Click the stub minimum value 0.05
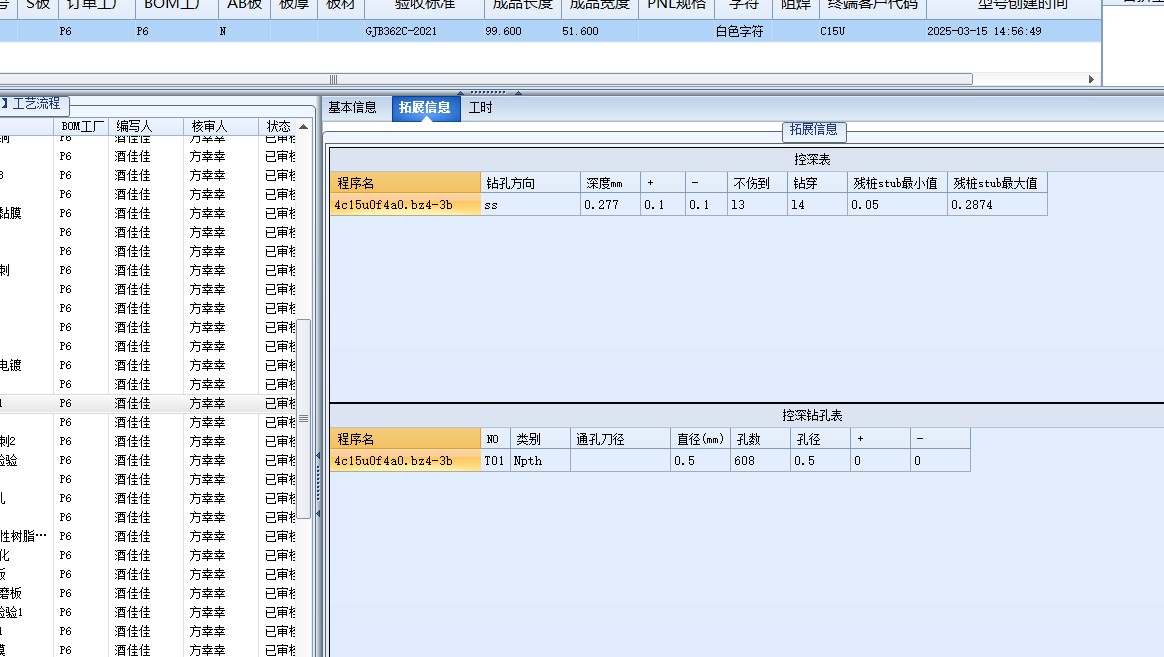The height and width of the screenshot is (657, 1164). 897,205
